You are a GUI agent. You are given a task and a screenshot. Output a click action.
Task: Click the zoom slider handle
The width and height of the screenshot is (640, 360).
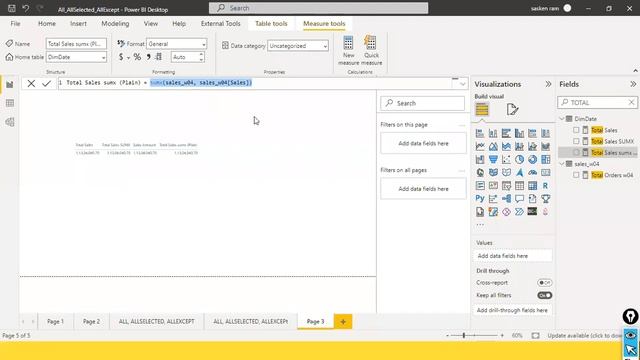point(464,336)
